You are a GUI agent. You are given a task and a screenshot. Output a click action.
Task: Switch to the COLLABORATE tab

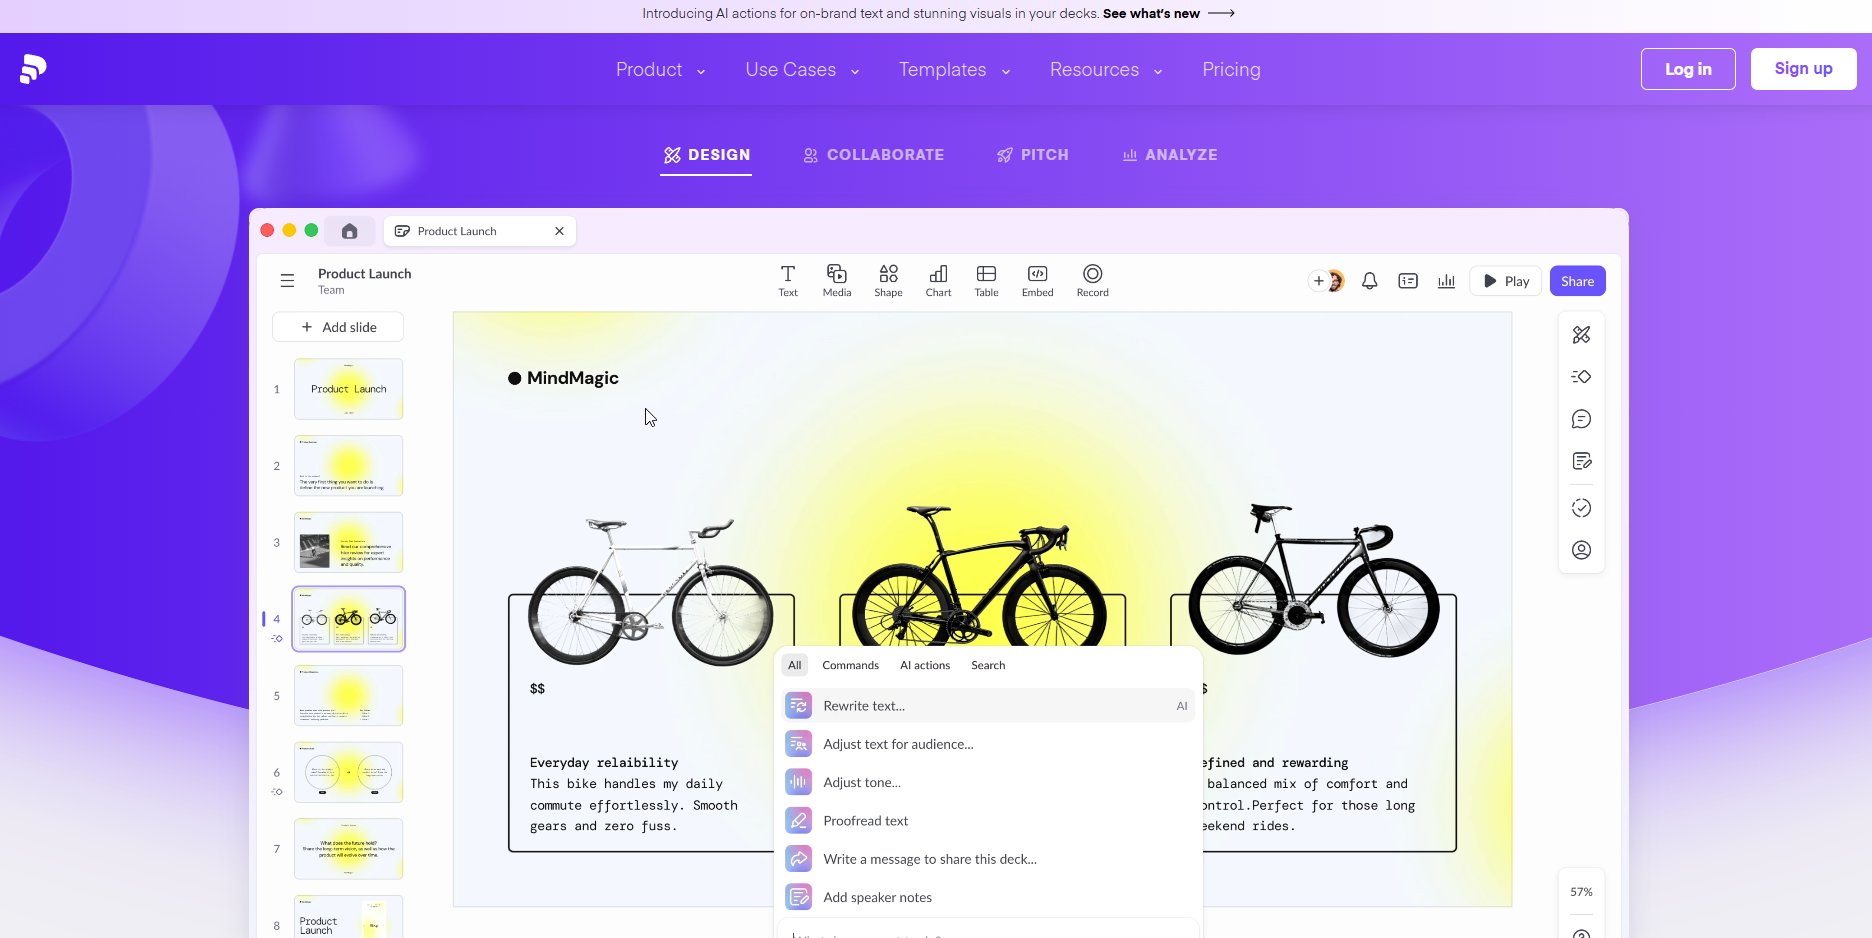(x=874, y=155)
